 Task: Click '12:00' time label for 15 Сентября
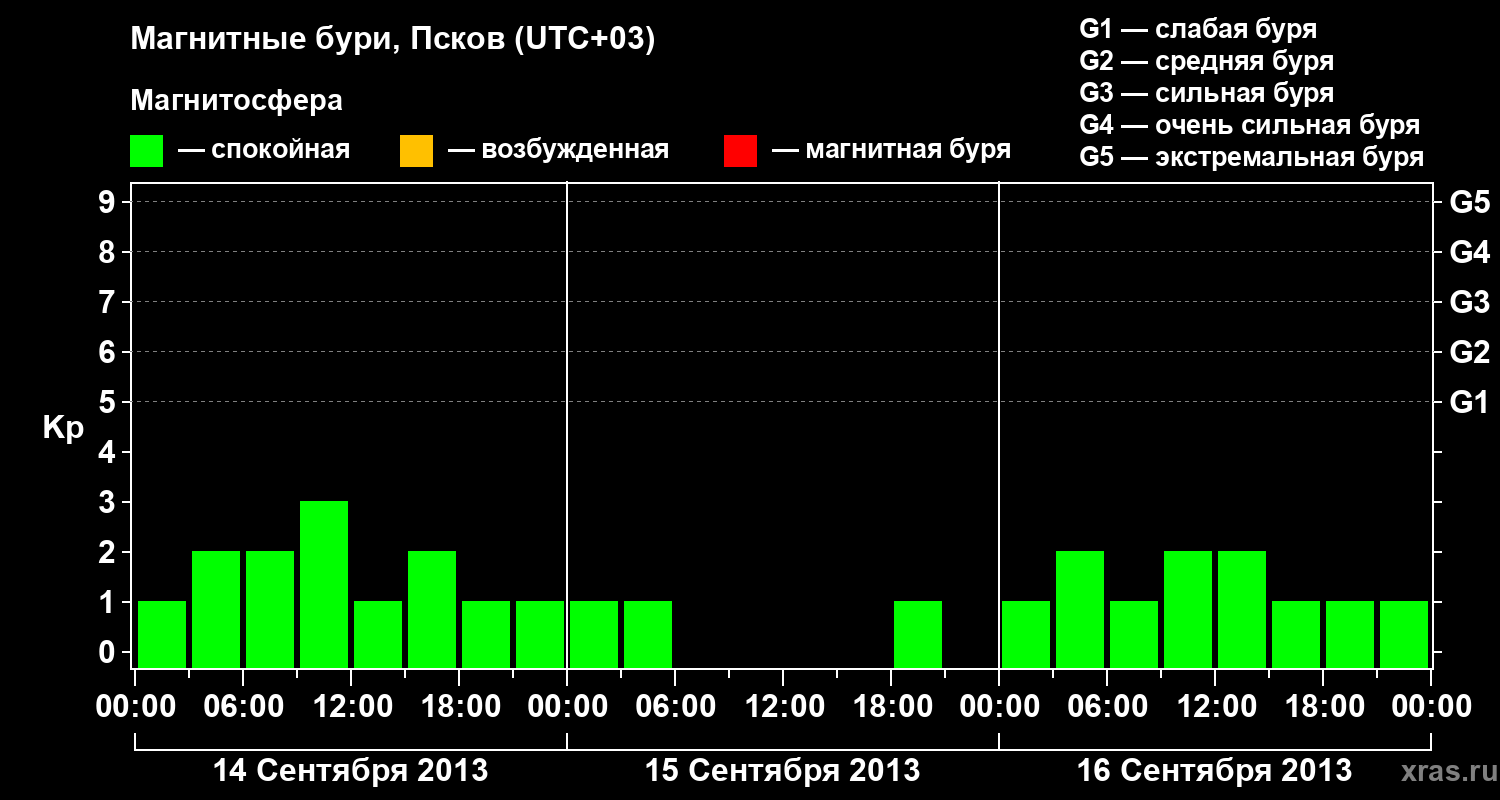783,707
